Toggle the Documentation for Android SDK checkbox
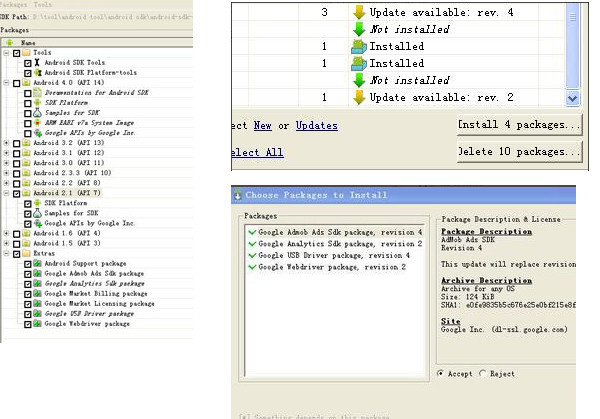Image resolution: width=600 pixels, height=419 pixels. click(28, 92)
